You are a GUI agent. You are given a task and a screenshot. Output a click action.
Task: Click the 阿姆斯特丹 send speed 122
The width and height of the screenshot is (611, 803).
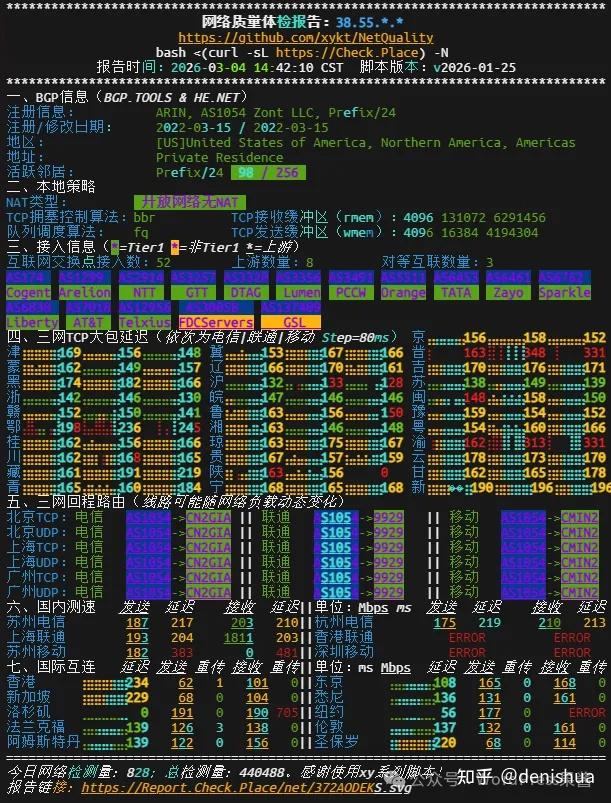pyautogui.click(x=182, y=743)
